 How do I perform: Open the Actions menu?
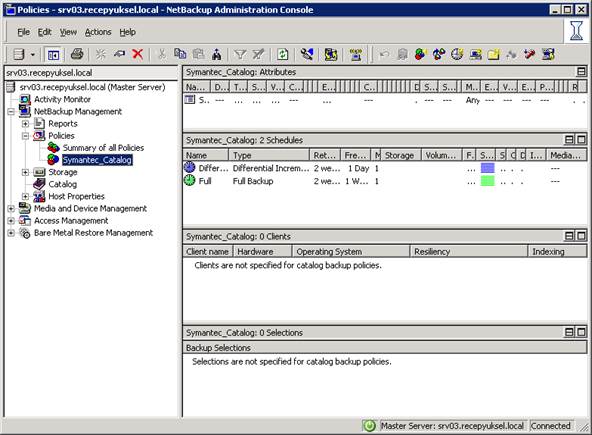pyautogui.click(x=98, y=32)
